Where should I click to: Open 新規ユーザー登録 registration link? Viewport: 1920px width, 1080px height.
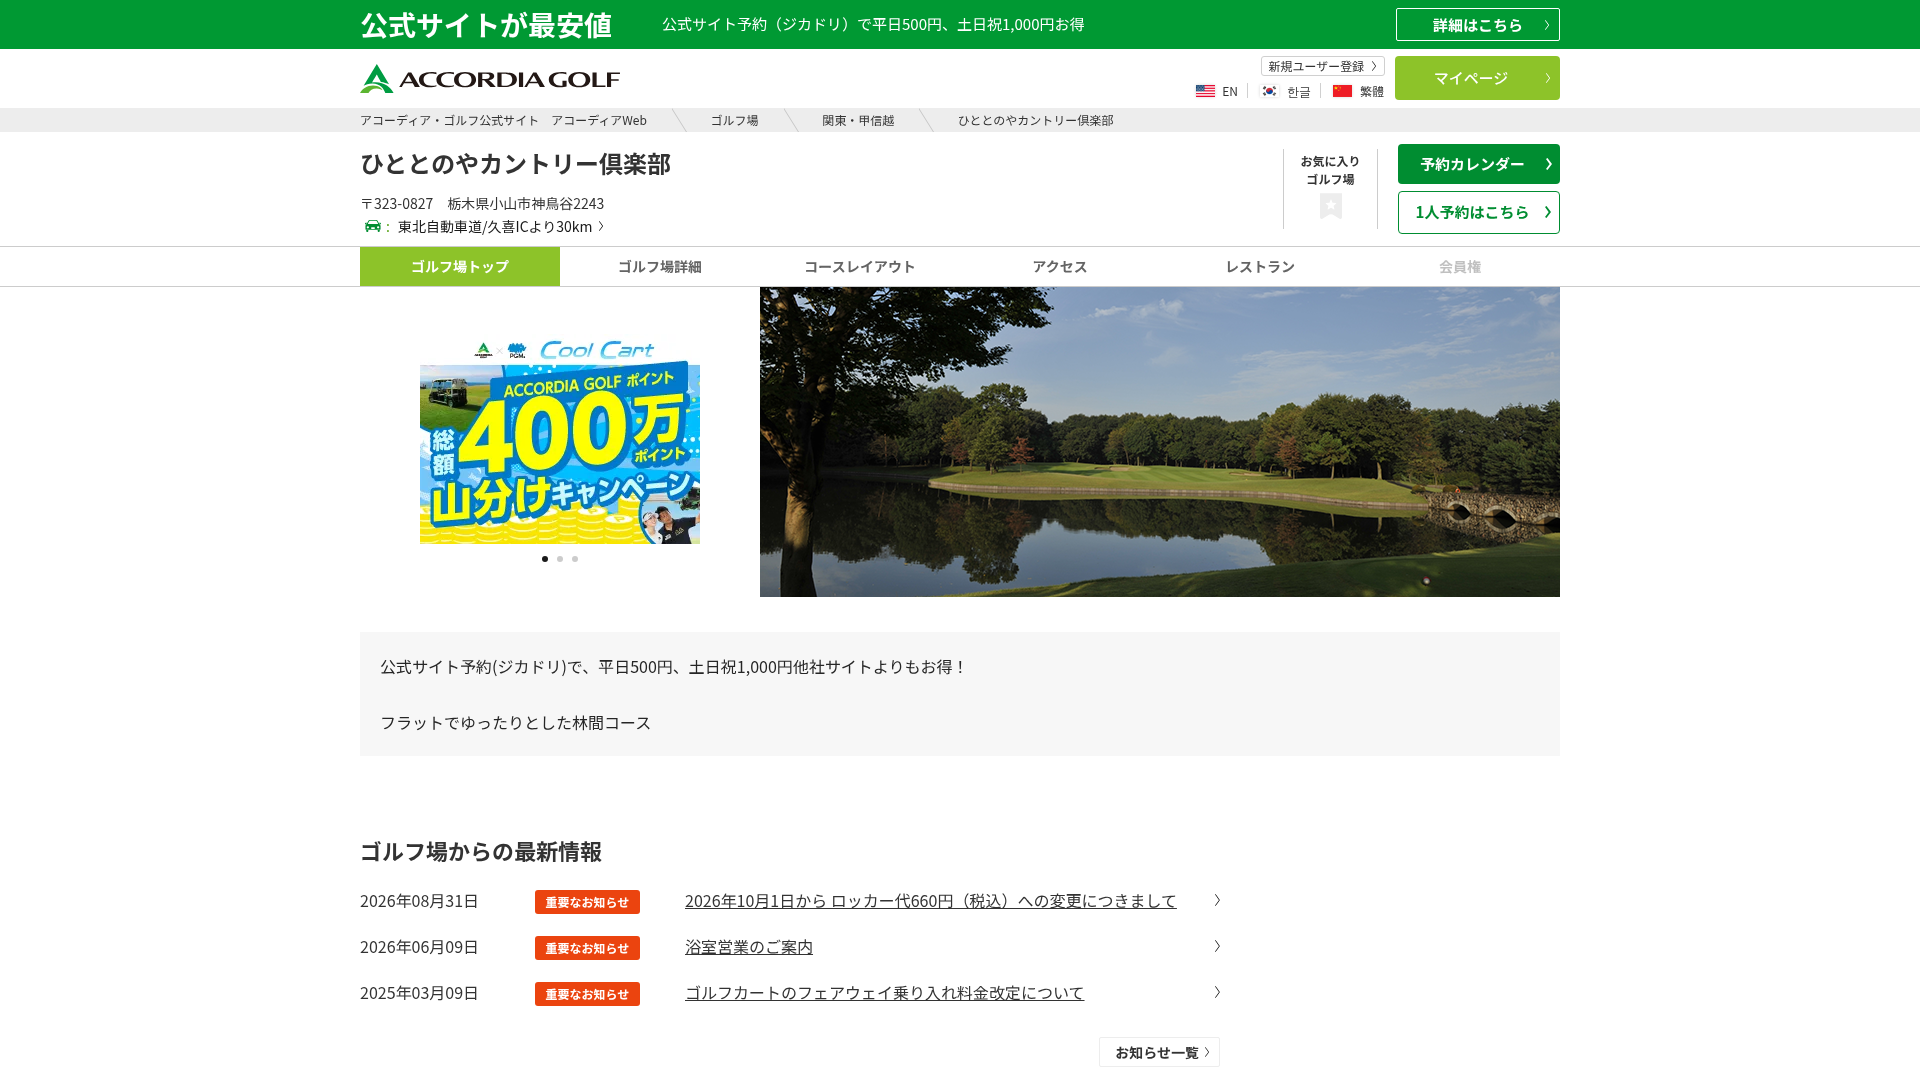click(1322, 66)
